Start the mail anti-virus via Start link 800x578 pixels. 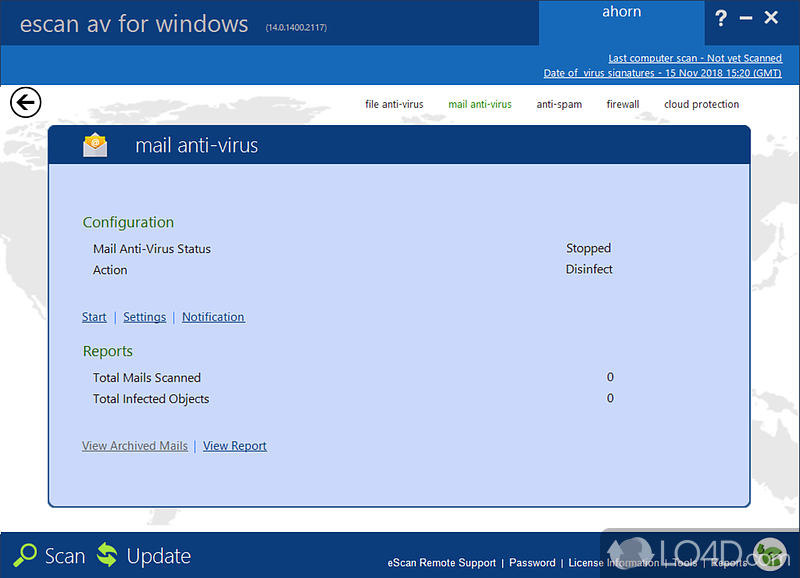tap(94, 317)
